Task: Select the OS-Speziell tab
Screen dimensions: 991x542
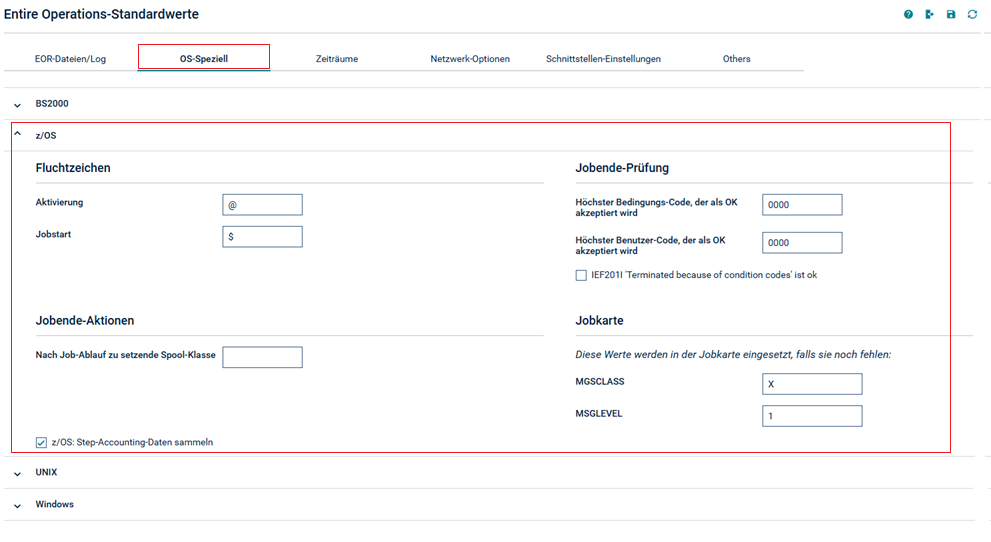Action: [x=204, y=59]
